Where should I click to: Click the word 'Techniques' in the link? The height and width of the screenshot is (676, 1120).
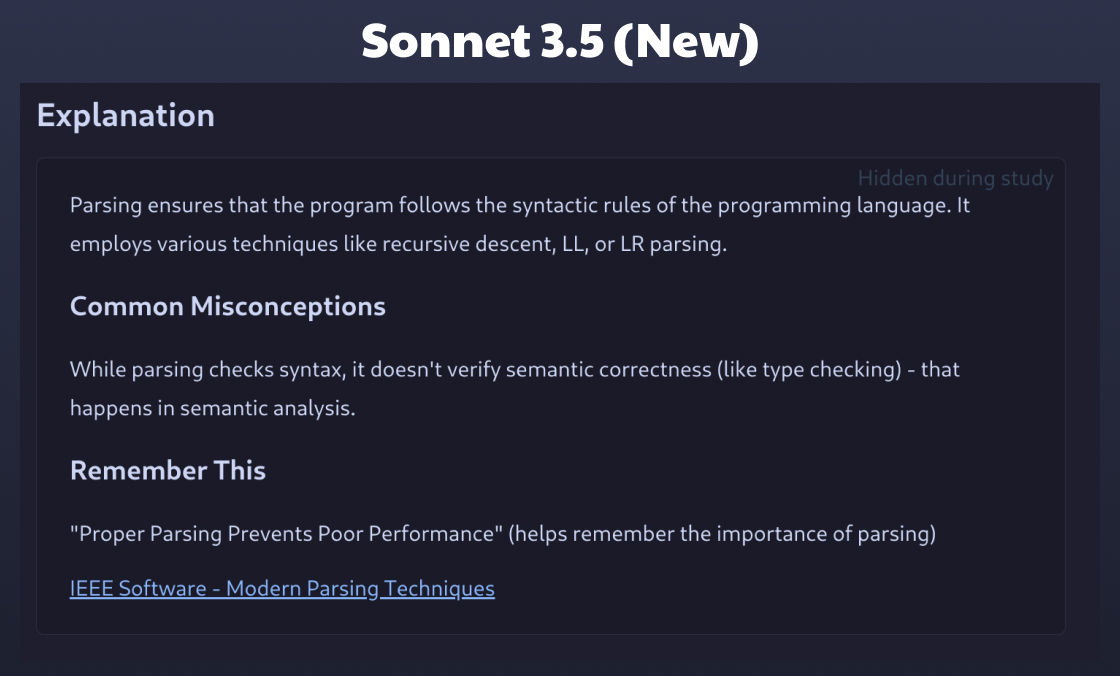[x=439, y=588]
